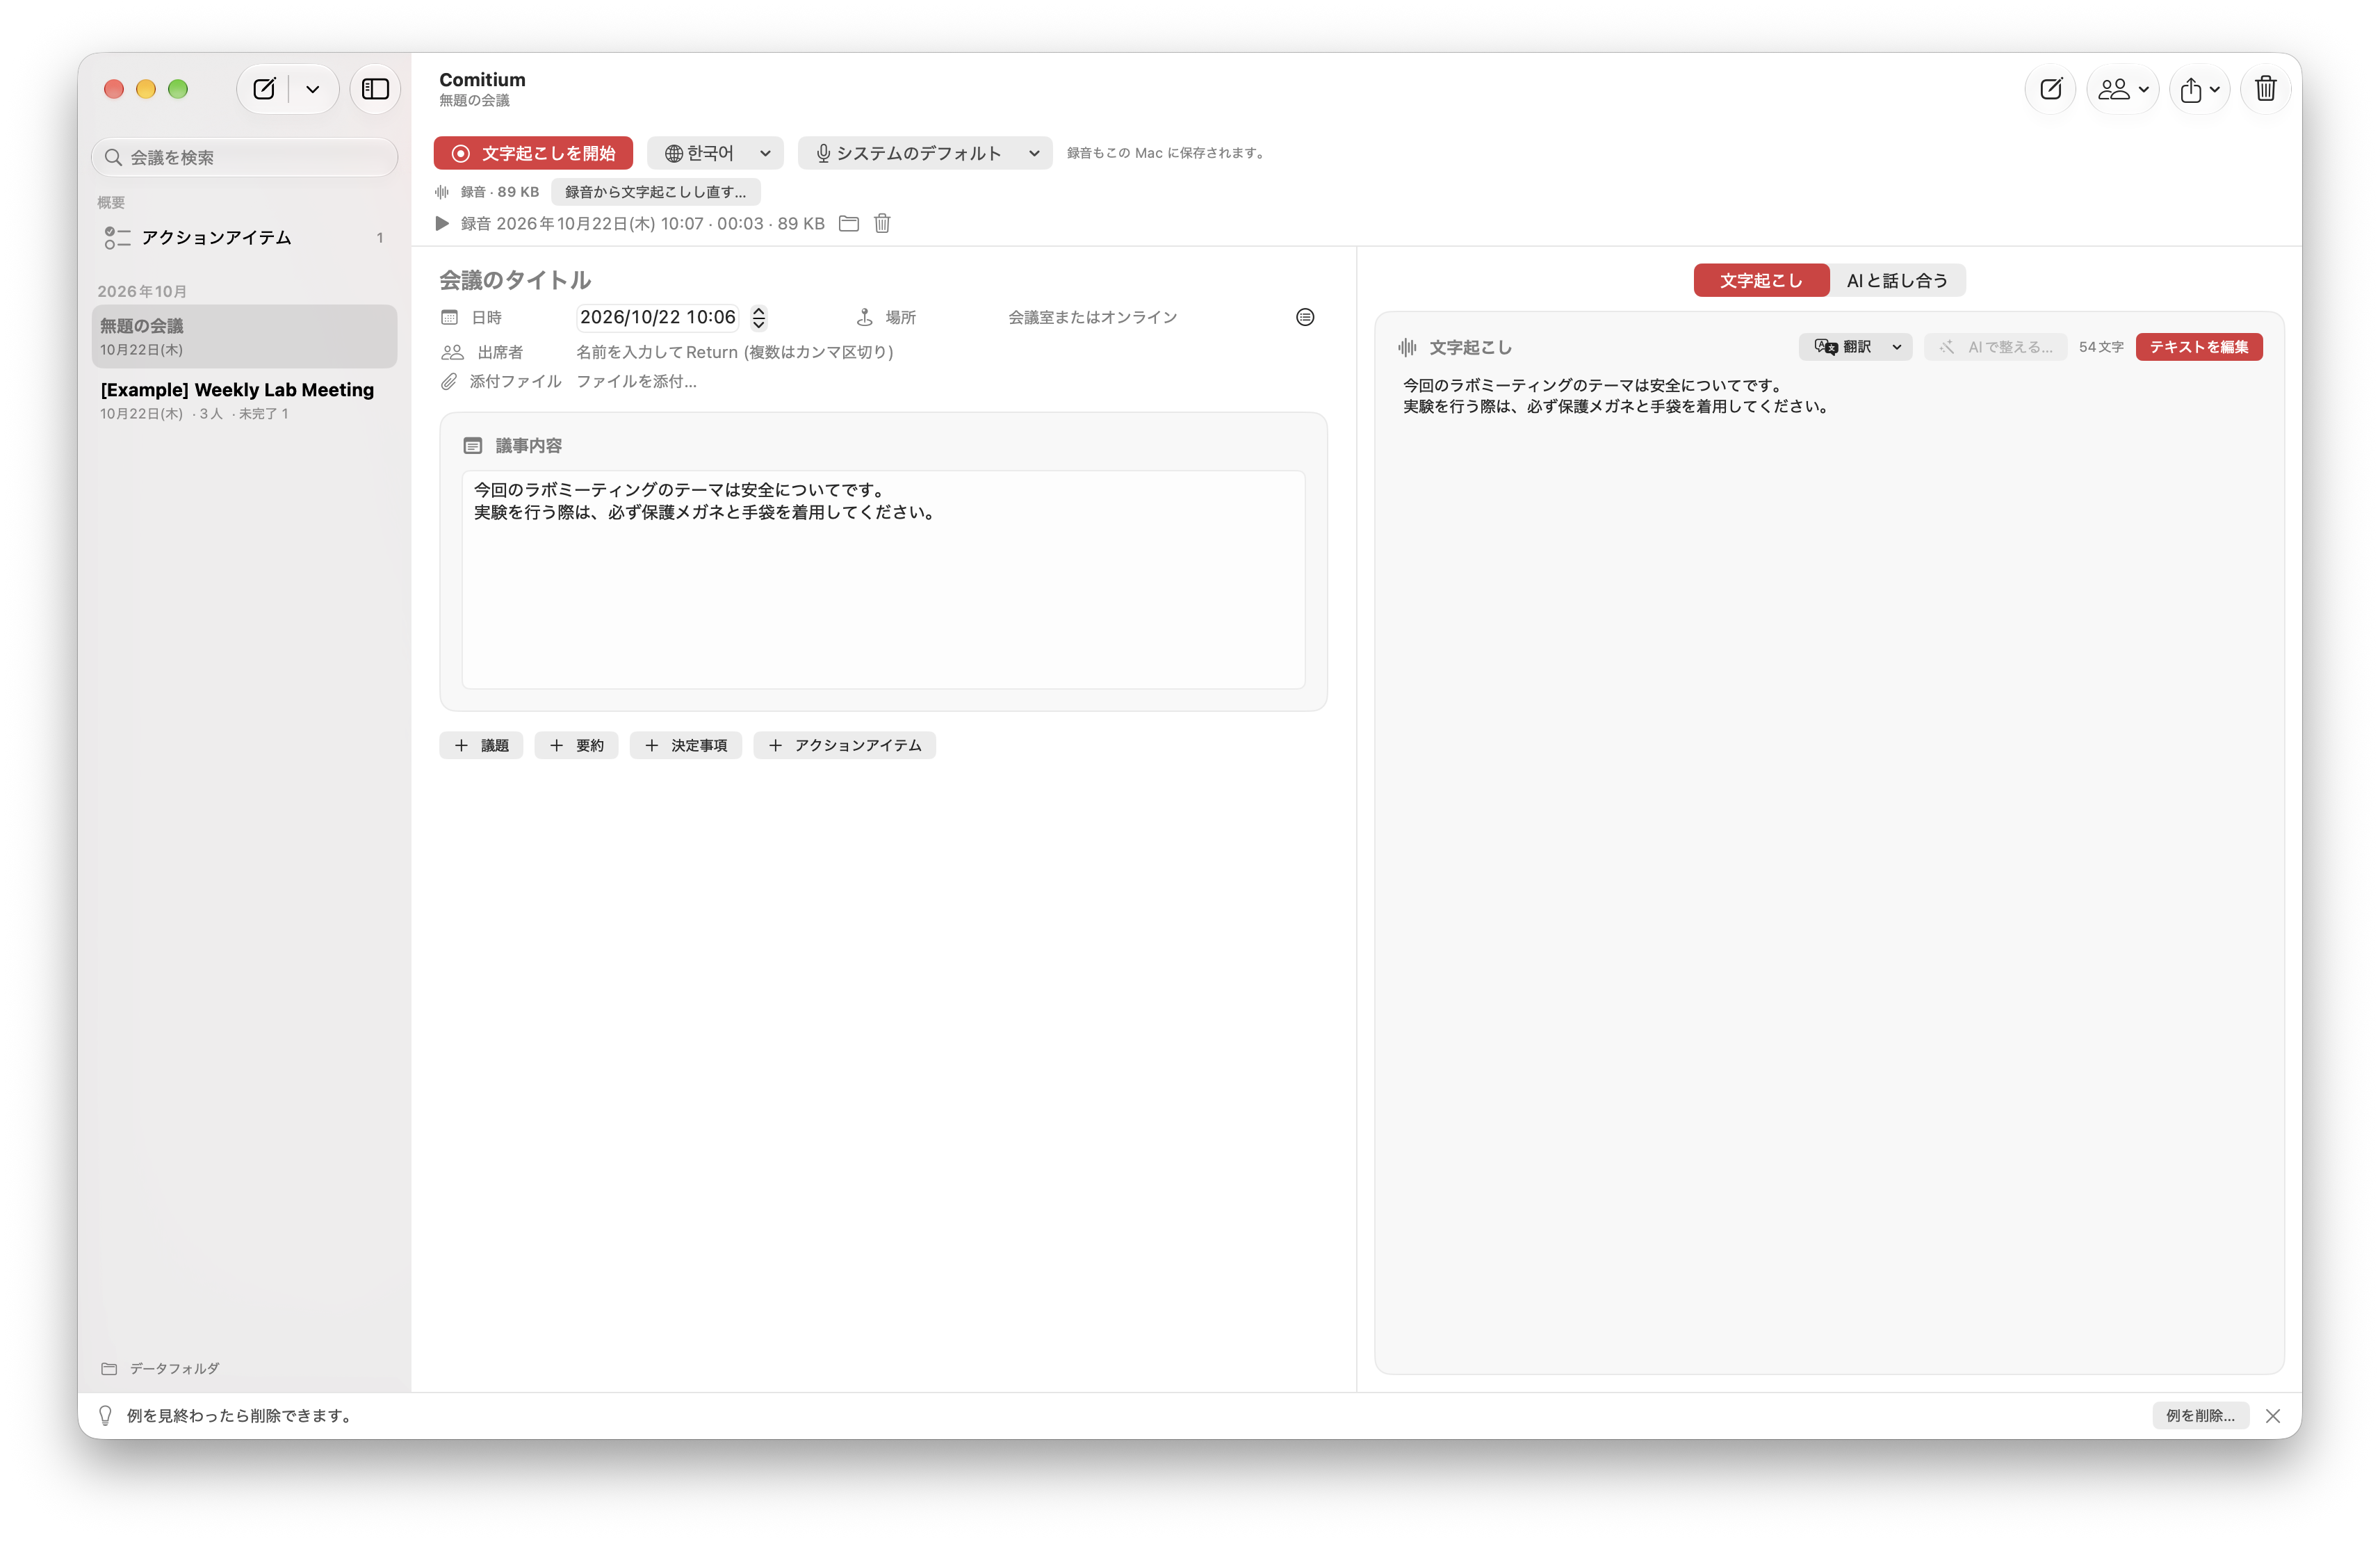Click the 例を削除 button

click(2200, 1416)
